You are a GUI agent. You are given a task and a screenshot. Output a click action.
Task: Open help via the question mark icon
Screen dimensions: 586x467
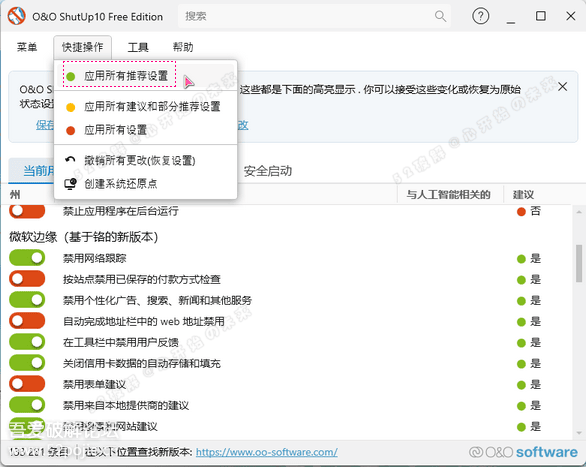pyautogui.click(x=481, y=16)
